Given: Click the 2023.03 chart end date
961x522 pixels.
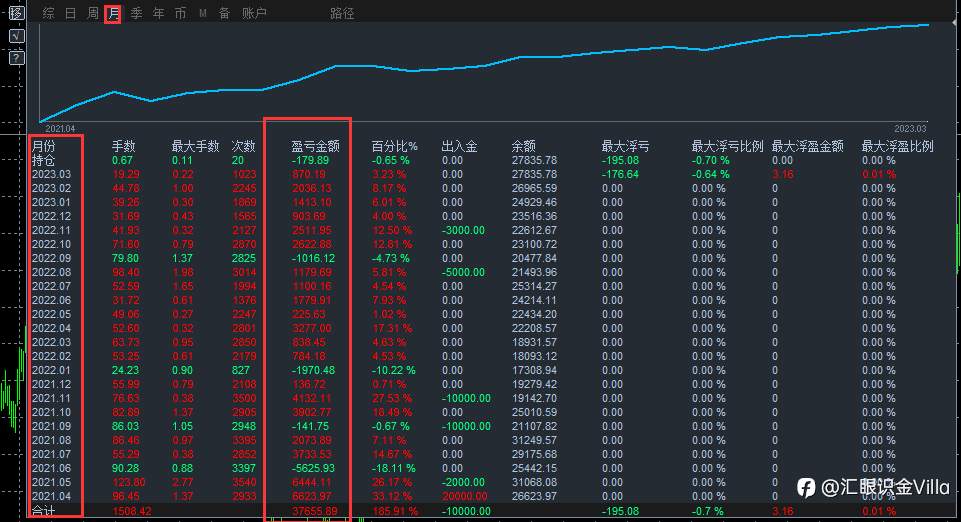Looking at the screenshot, I should (910, 129).
